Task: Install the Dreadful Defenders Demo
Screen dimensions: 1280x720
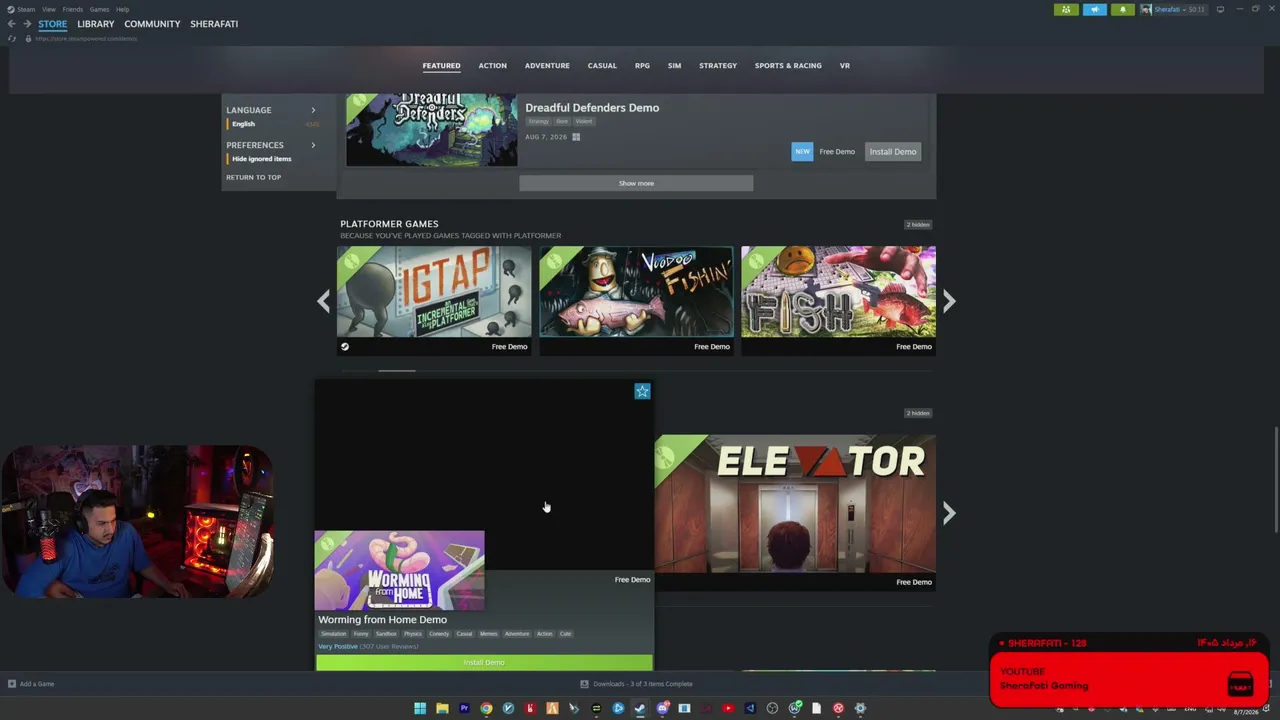Action: (893, 152)
